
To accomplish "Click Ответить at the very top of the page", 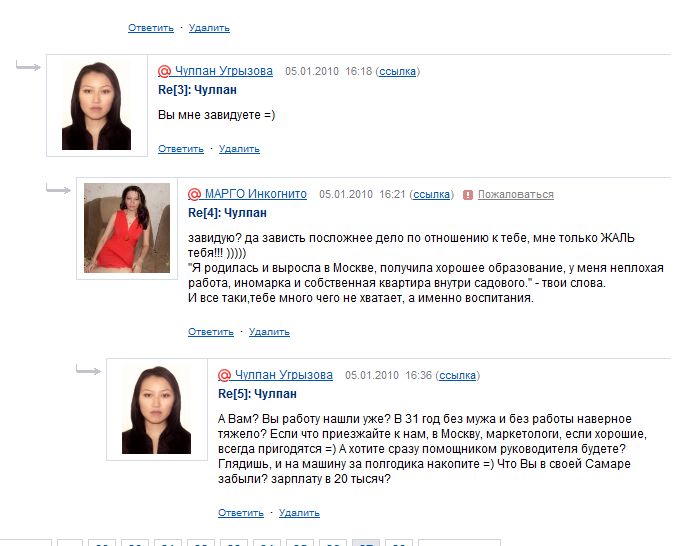I will 151,28.
